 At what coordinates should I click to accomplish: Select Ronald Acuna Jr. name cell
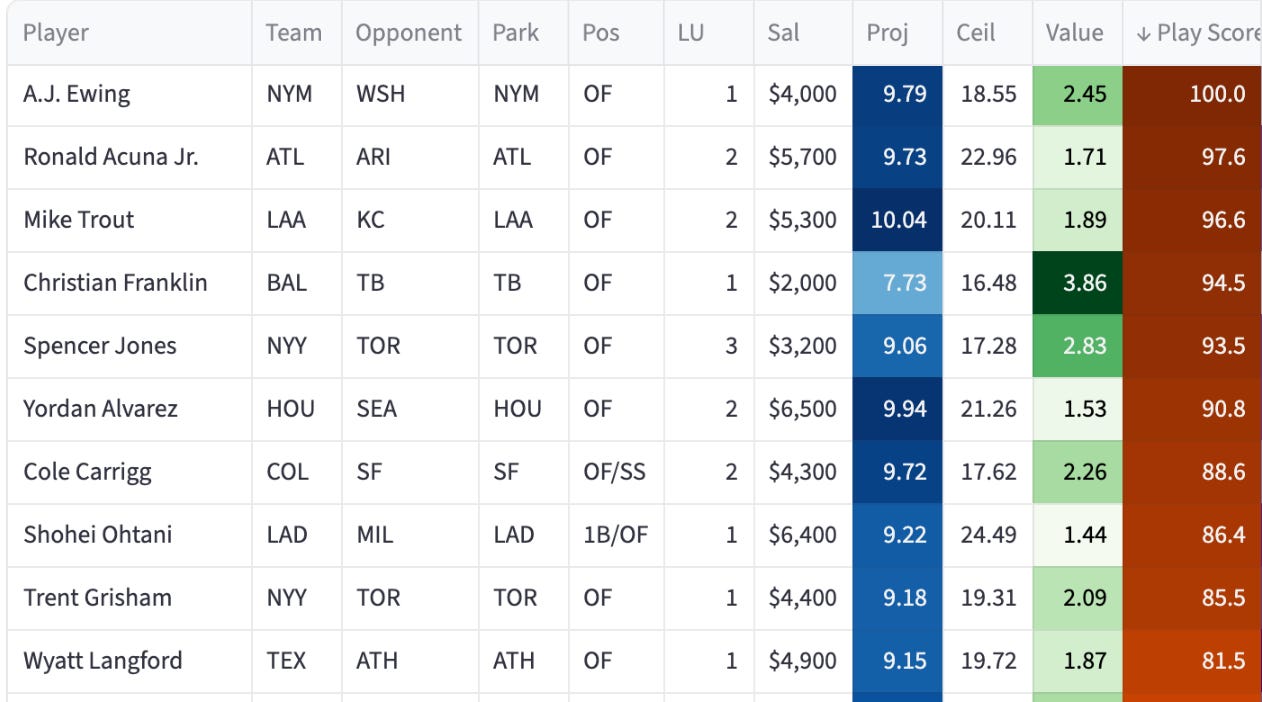[x=129, y=157]
